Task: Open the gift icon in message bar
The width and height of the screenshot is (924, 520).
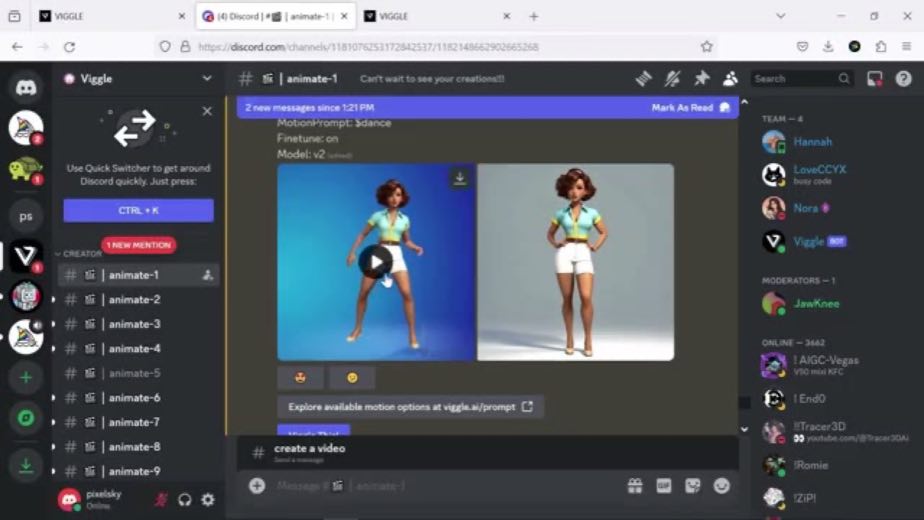Action: tap(635, 486)
